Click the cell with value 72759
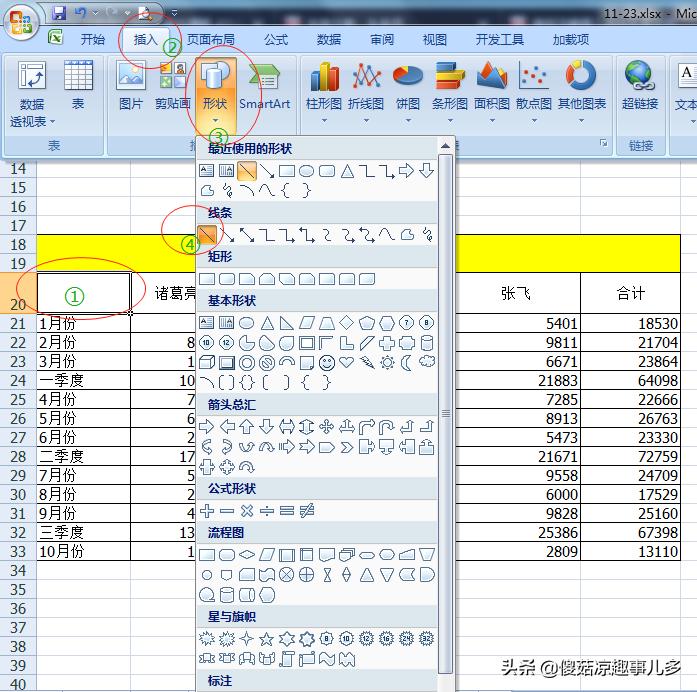The width and height of the screenshot is (697, 692). pos(630,456)
